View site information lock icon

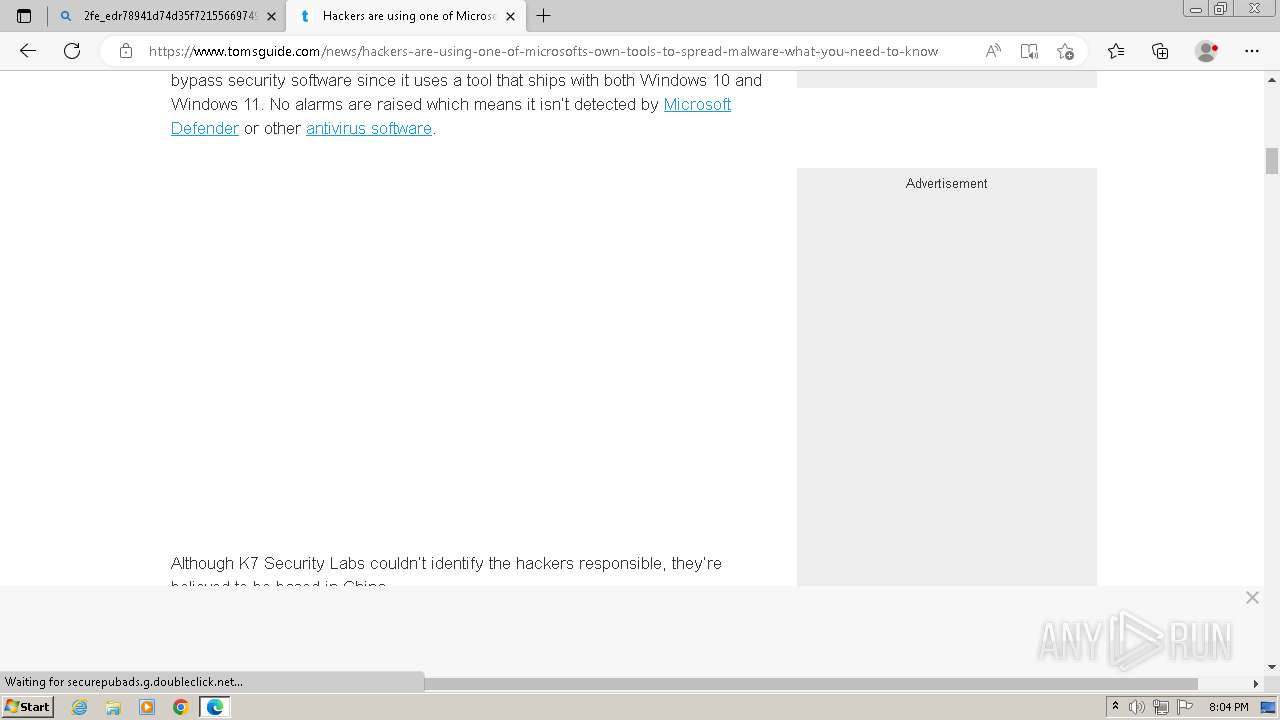pos(126,51)
